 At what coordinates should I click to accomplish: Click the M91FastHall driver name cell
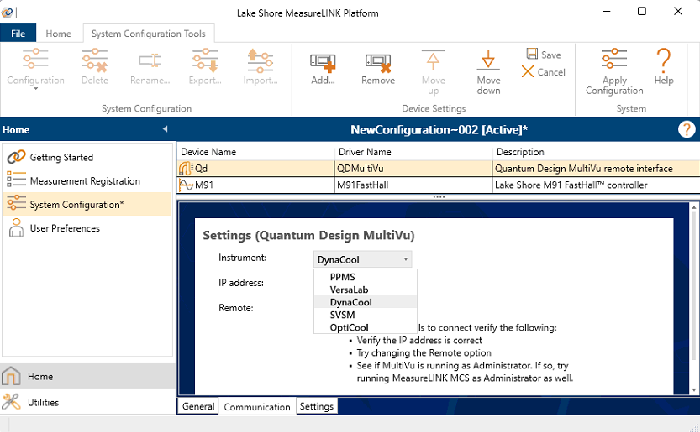413,185
